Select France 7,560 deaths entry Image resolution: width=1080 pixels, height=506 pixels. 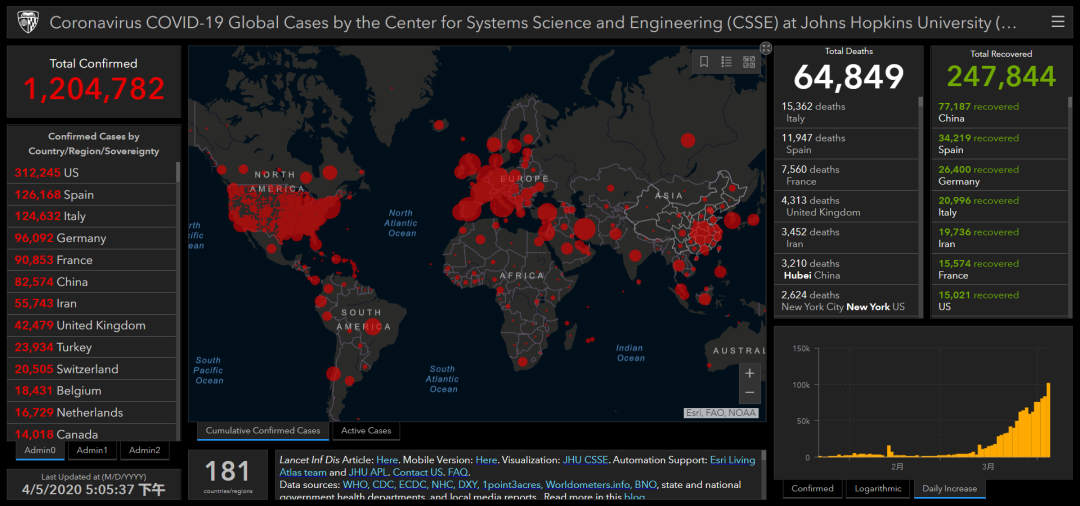point(847,175)
